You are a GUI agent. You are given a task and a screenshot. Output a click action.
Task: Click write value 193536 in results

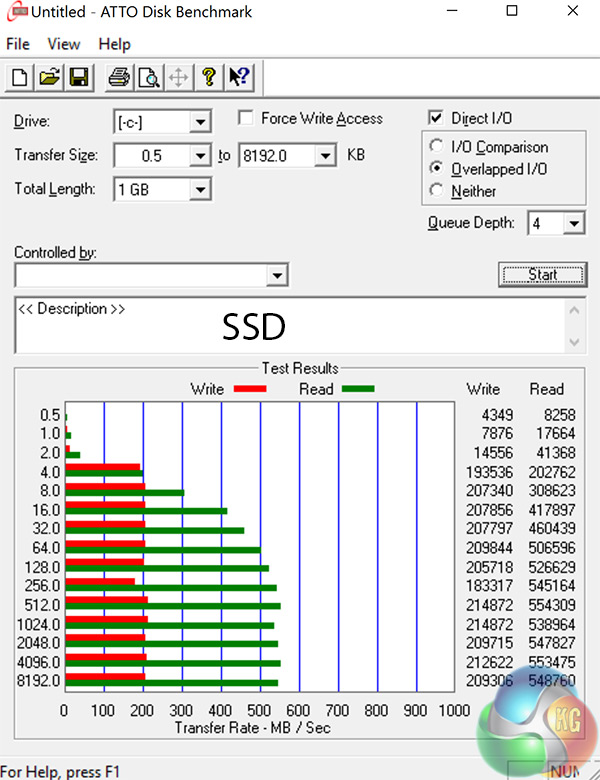489,472
